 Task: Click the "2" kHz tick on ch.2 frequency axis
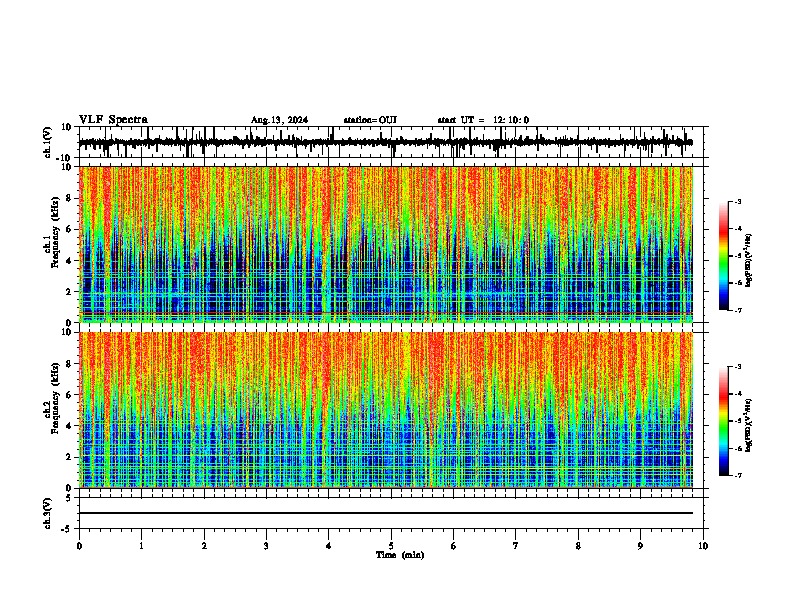[70, 457]
